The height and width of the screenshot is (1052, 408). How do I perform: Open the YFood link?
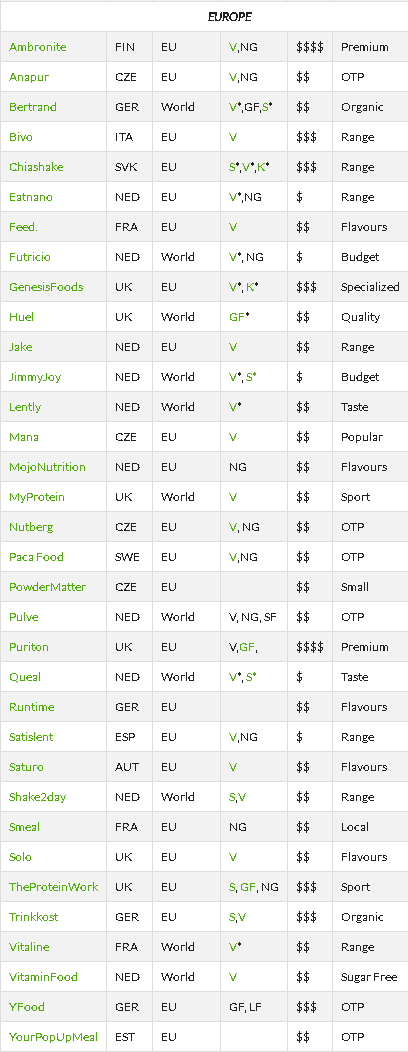[x=27, y=1007]
